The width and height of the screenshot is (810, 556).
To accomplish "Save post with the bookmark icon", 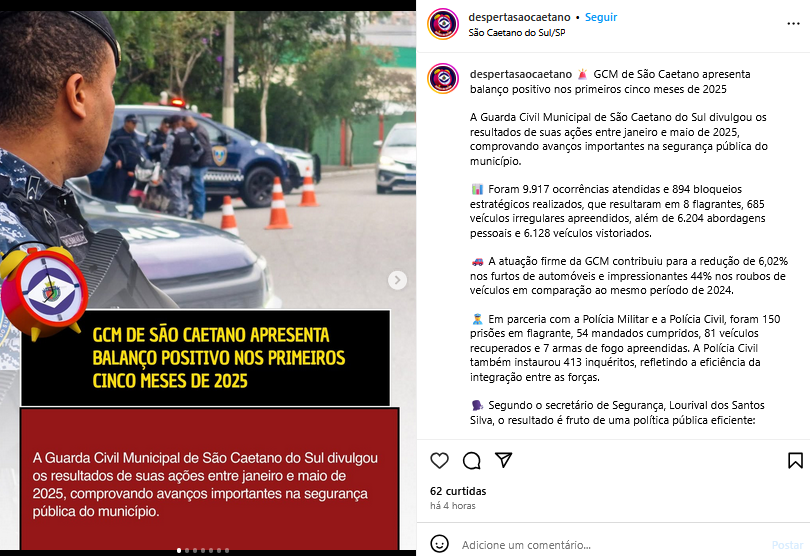I will click(795, 460).
